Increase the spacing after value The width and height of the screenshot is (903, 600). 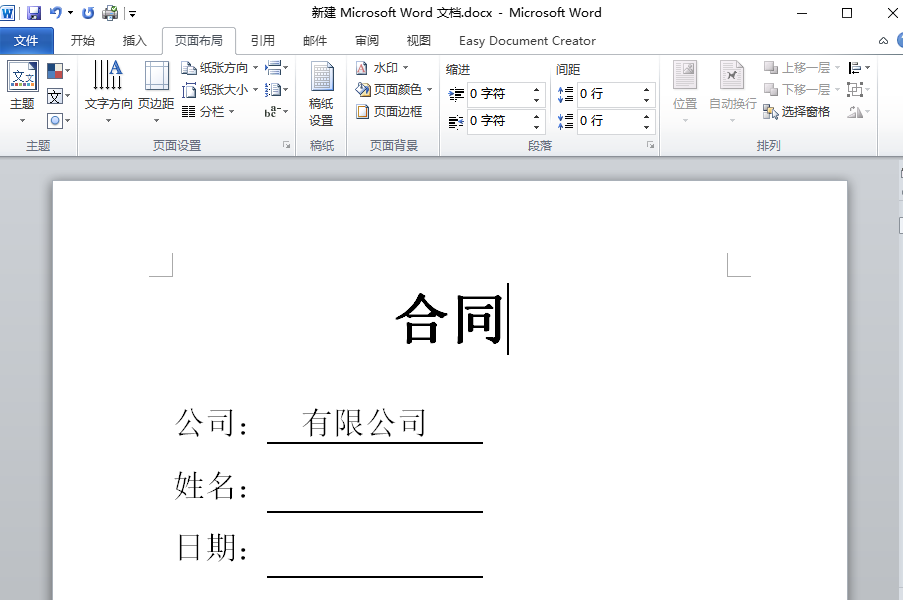647,116
